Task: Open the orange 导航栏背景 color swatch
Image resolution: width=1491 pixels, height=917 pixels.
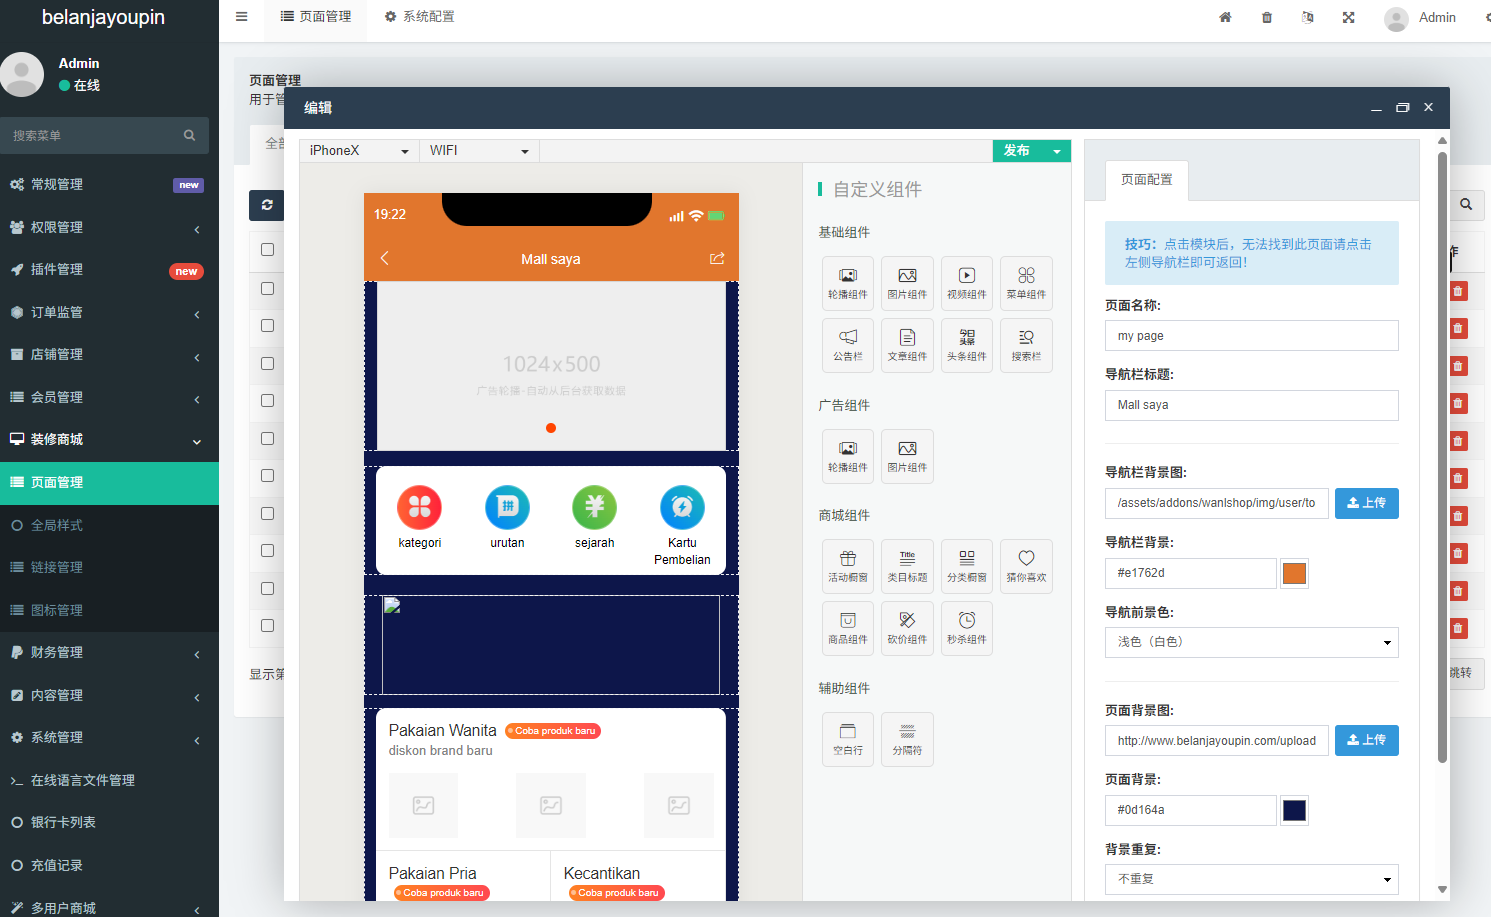Action: point(1294,573)
